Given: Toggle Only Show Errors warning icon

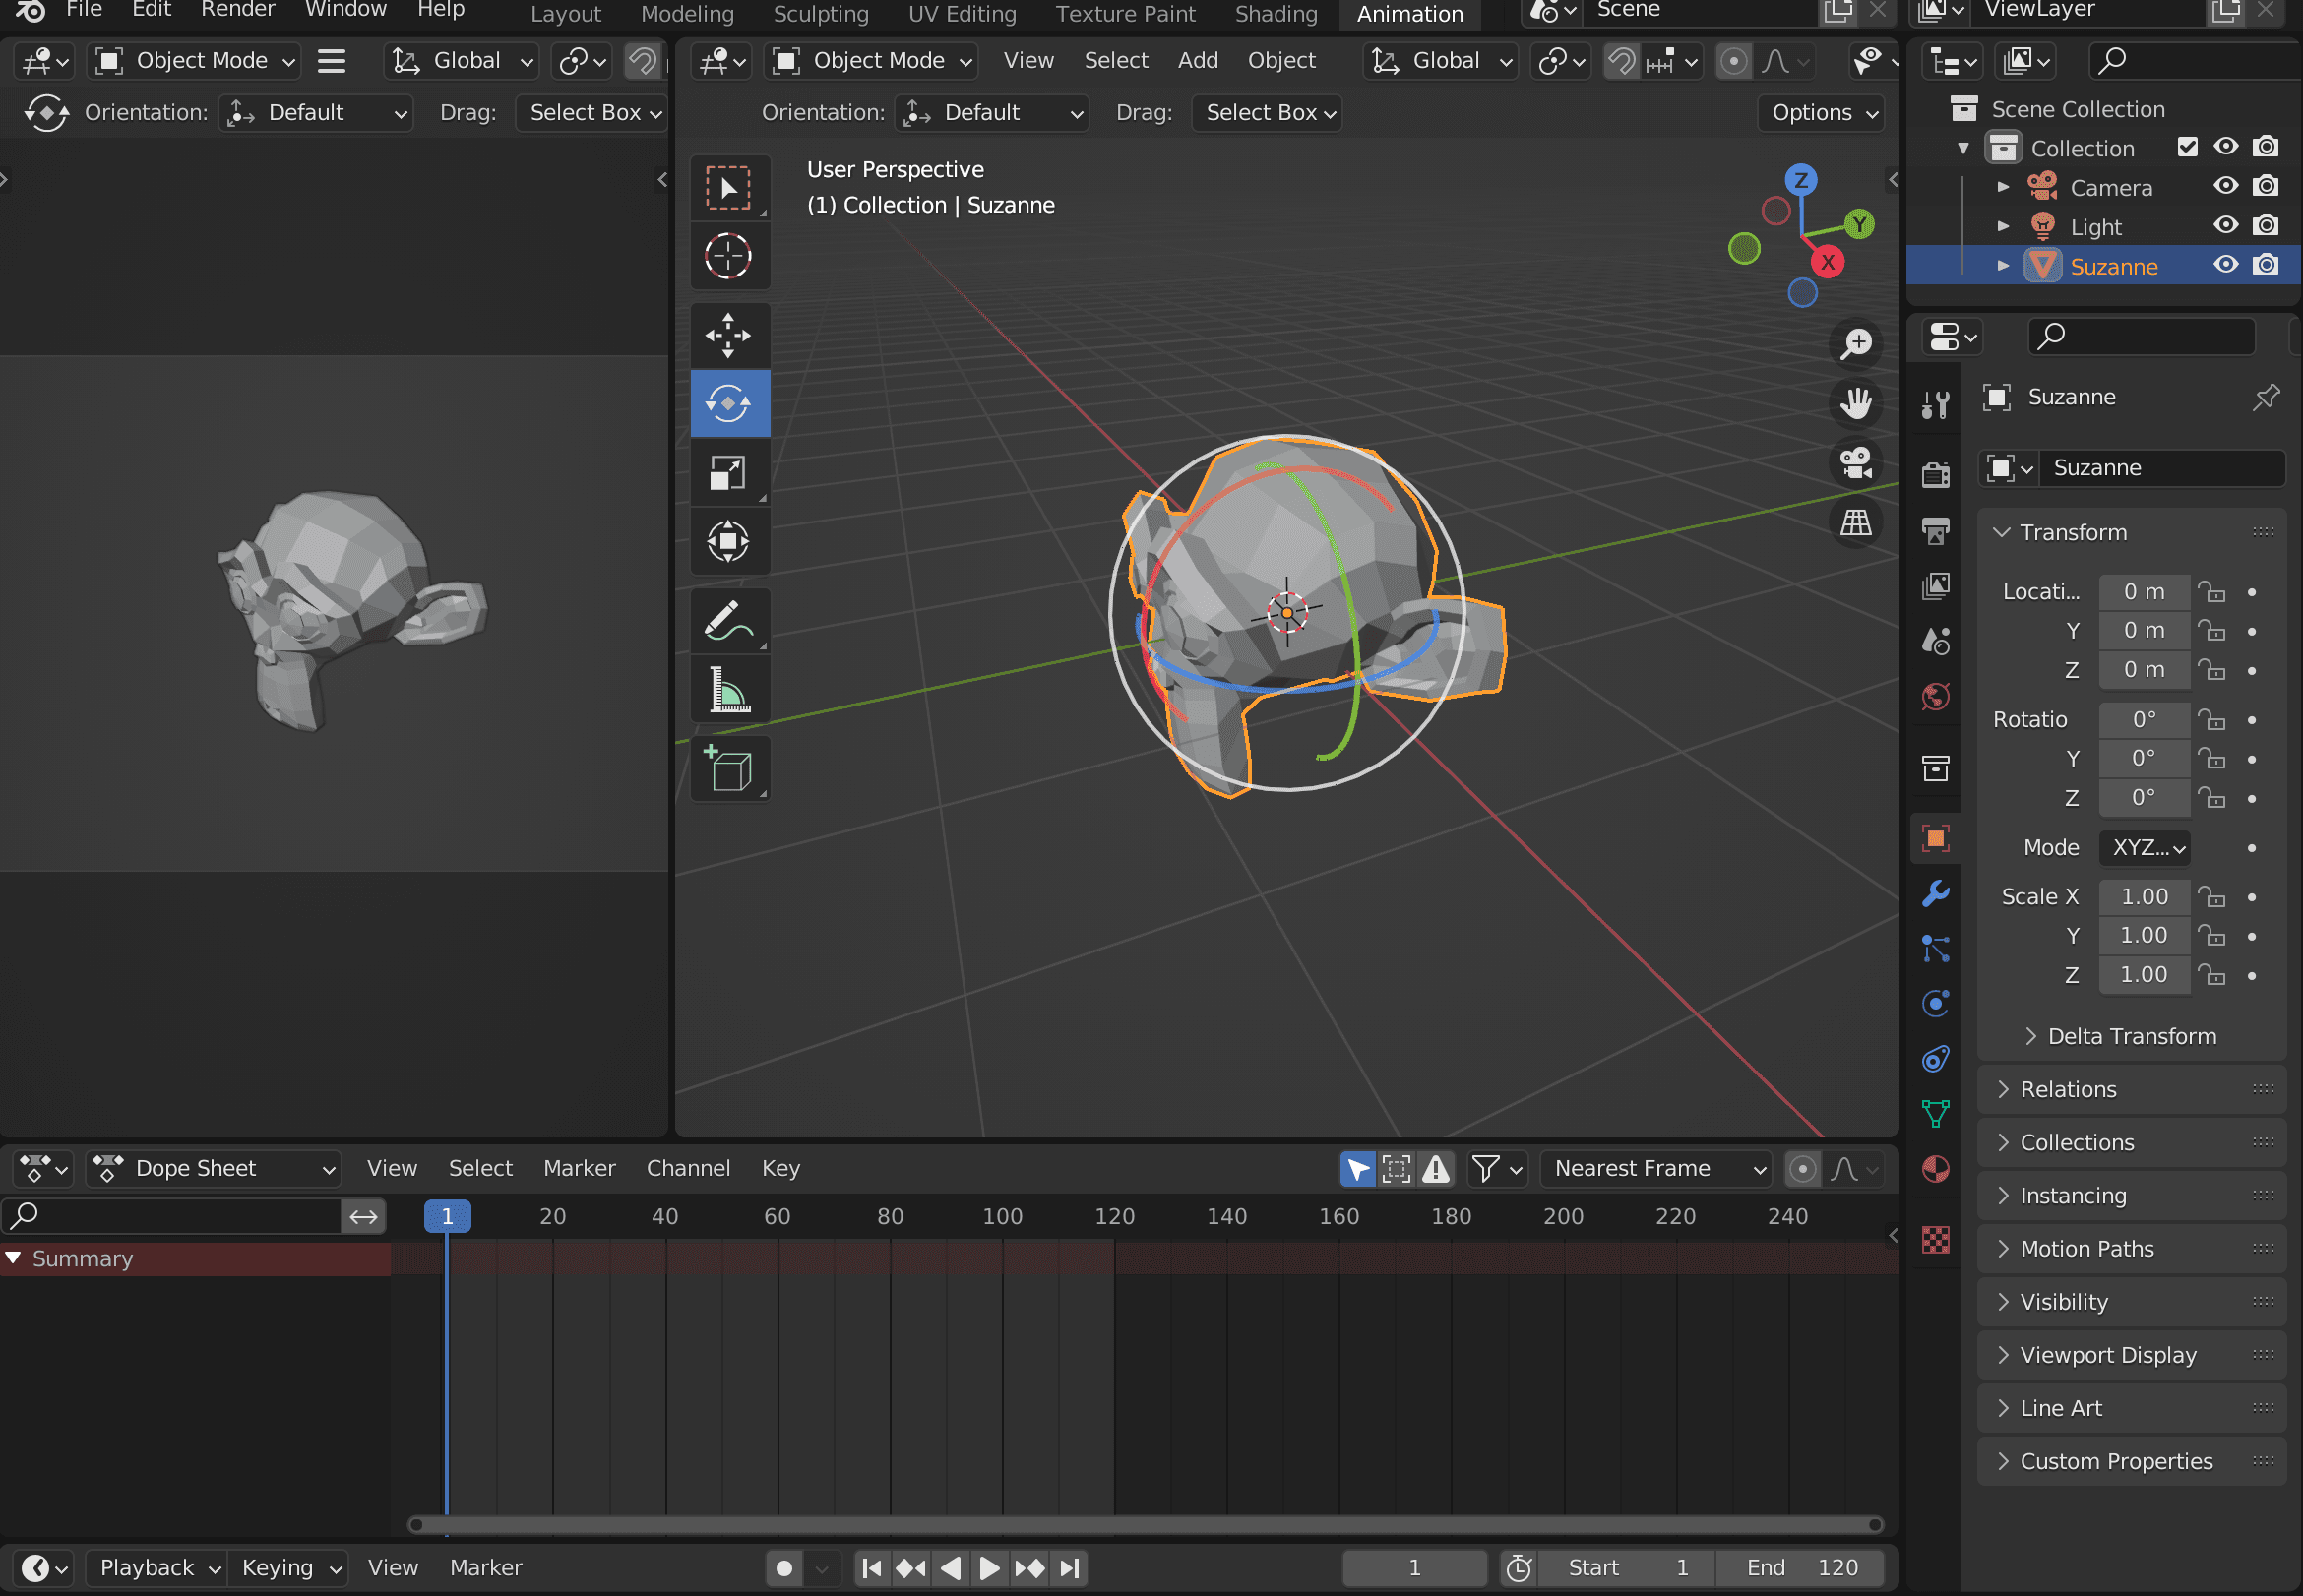Looking at the screenshot, I should [x=1436, y=1168].
